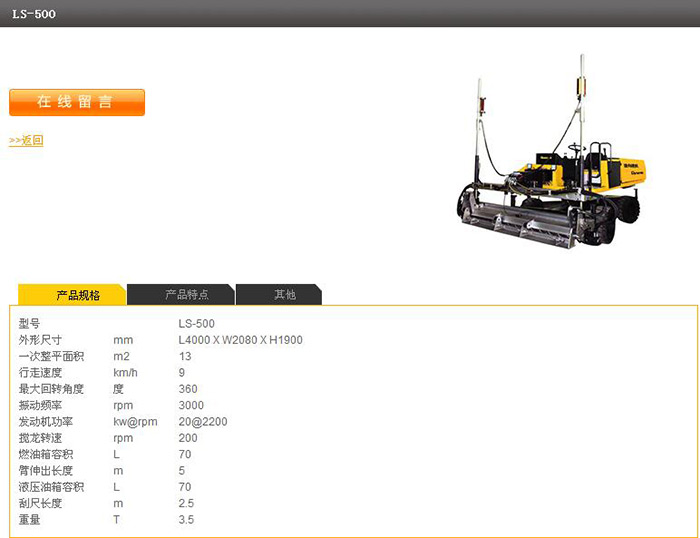Image resolution: width=700 pixels, height=538 pixels.
Task: Click the 发动机功率 row label
Action: click(x=46, y=422)
